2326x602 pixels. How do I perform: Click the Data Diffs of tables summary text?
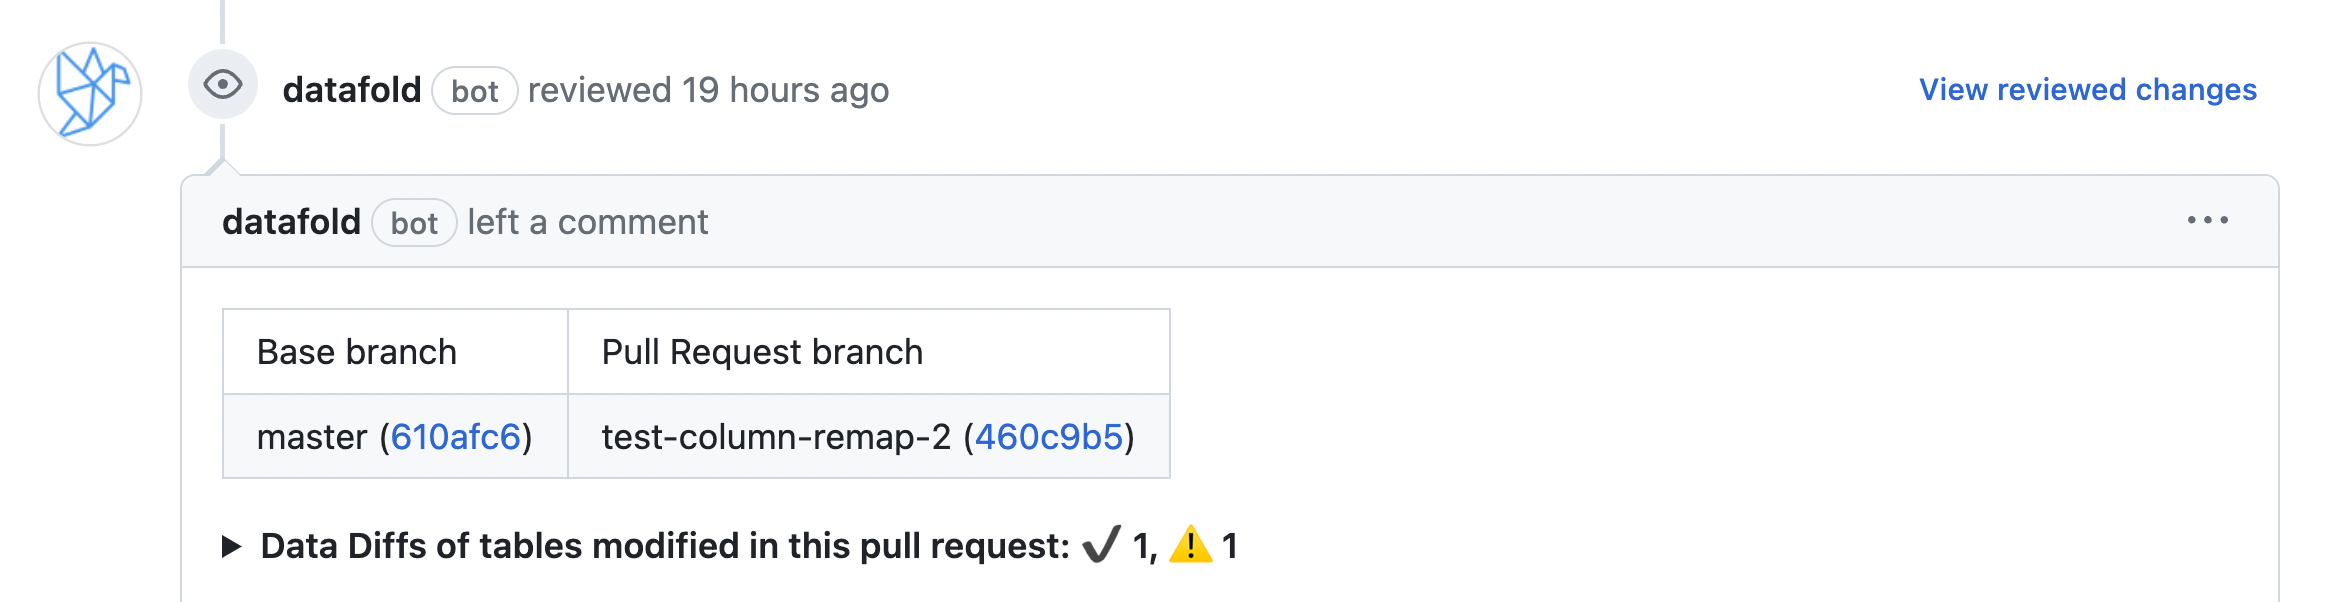665,546
